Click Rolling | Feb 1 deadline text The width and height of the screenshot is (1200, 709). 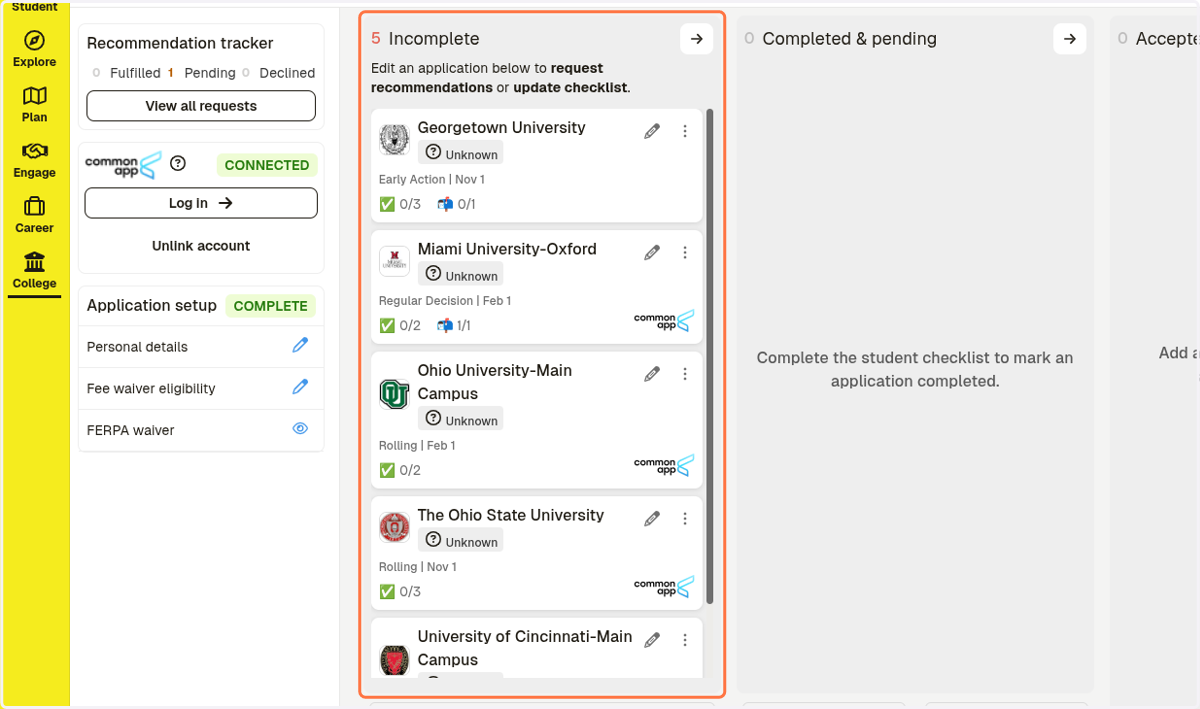click(417, 445)
